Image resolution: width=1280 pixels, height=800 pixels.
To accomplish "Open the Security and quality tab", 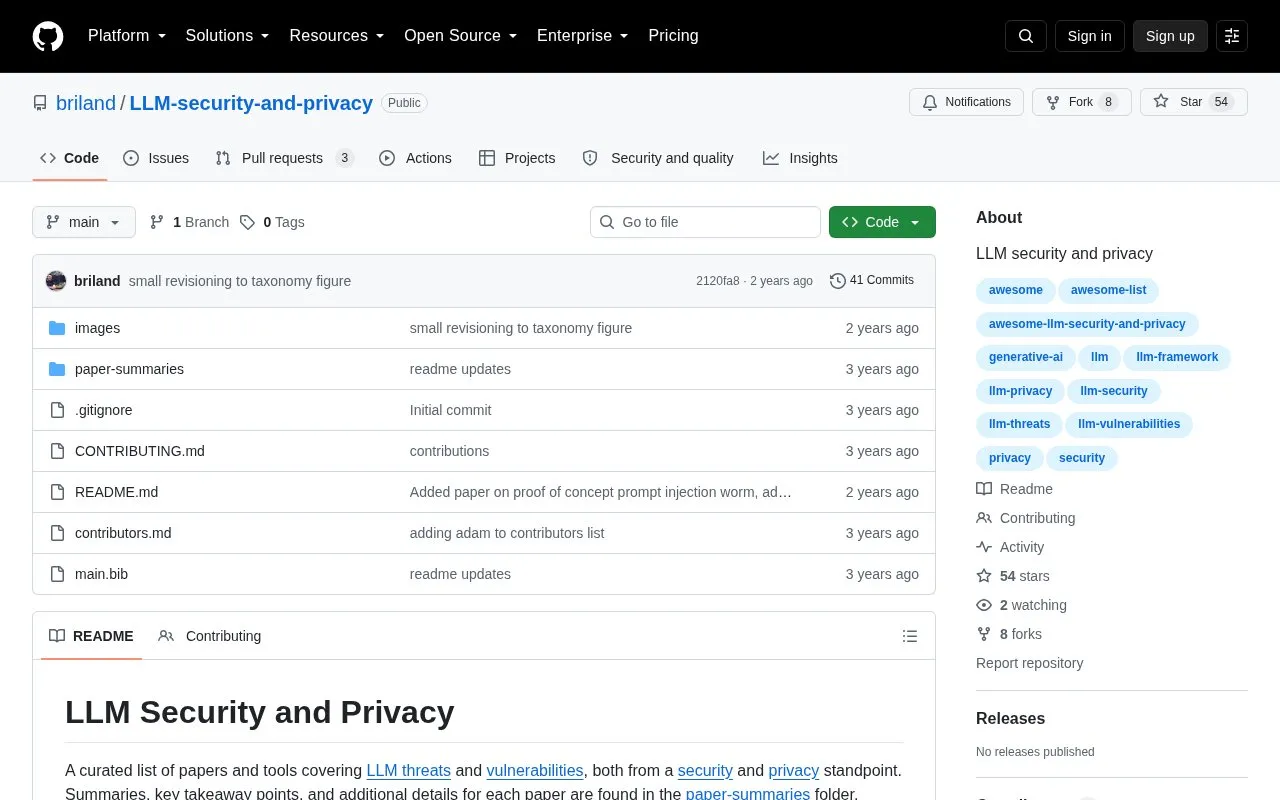I will pos(658,158).
